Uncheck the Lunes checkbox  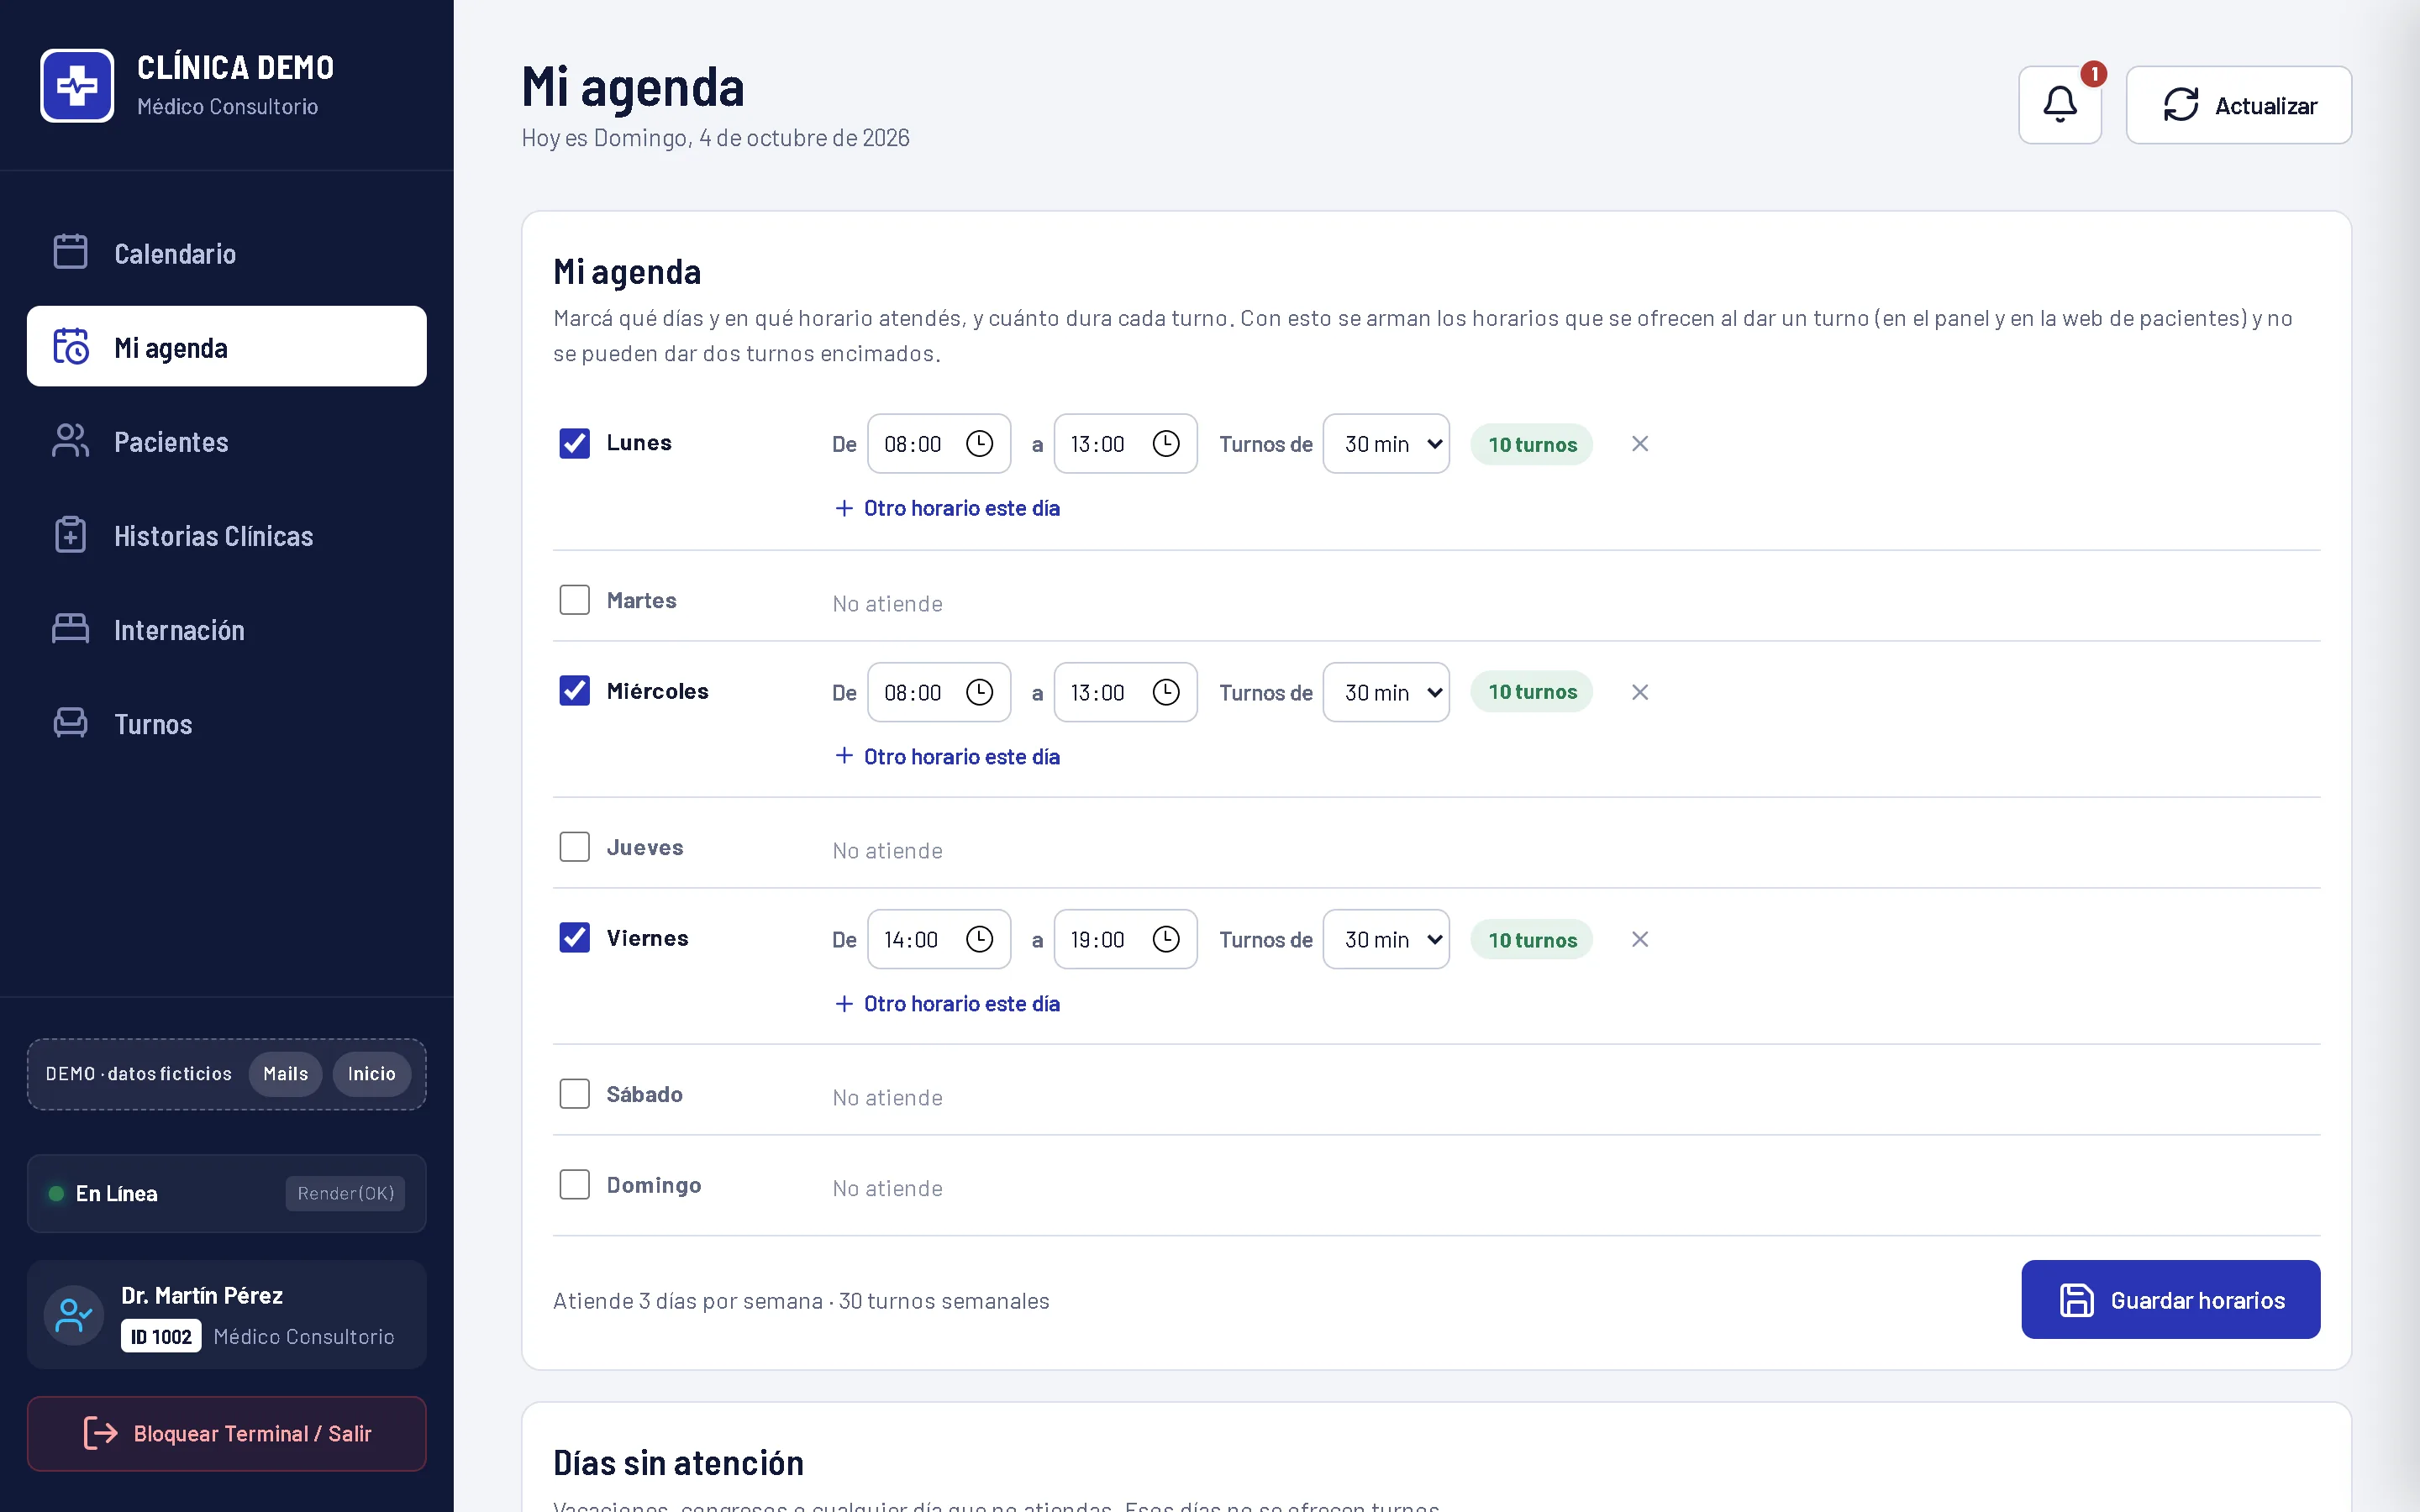pyautogui.click(x=574, y=443)
